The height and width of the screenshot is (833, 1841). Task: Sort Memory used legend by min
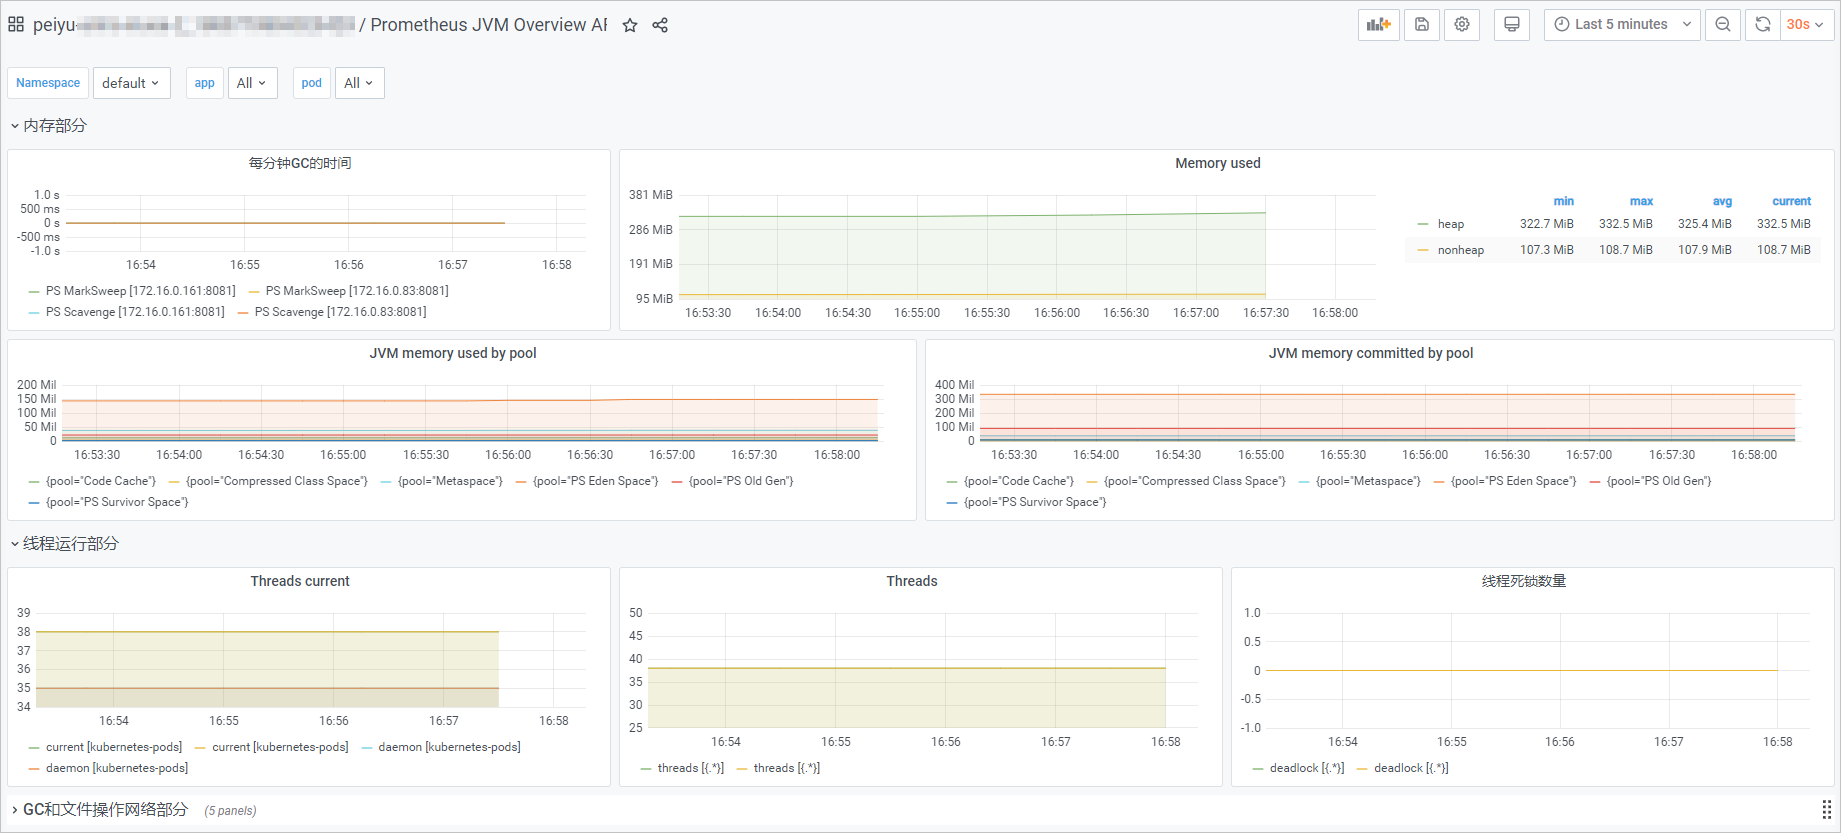click(x=1564, y=201)
